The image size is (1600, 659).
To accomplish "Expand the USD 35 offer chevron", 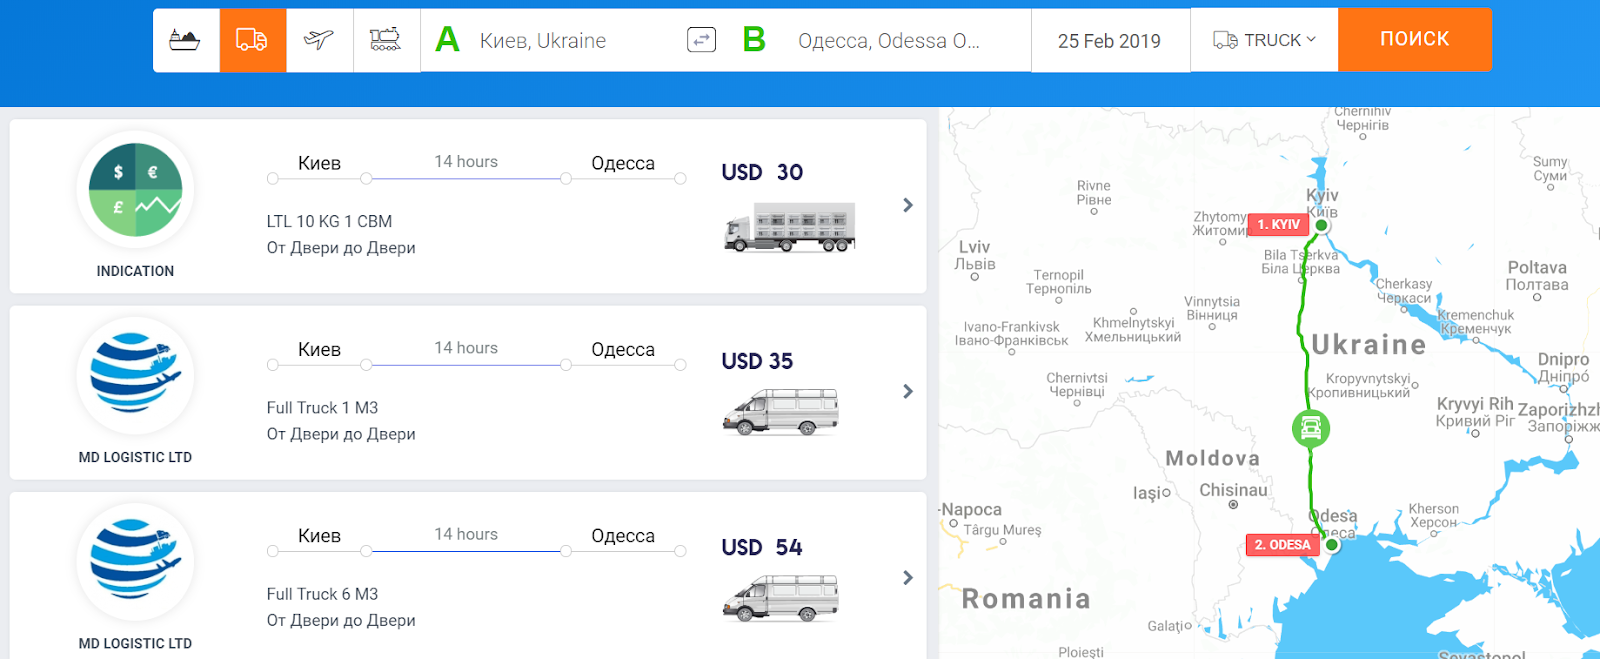I will point(908,391).
